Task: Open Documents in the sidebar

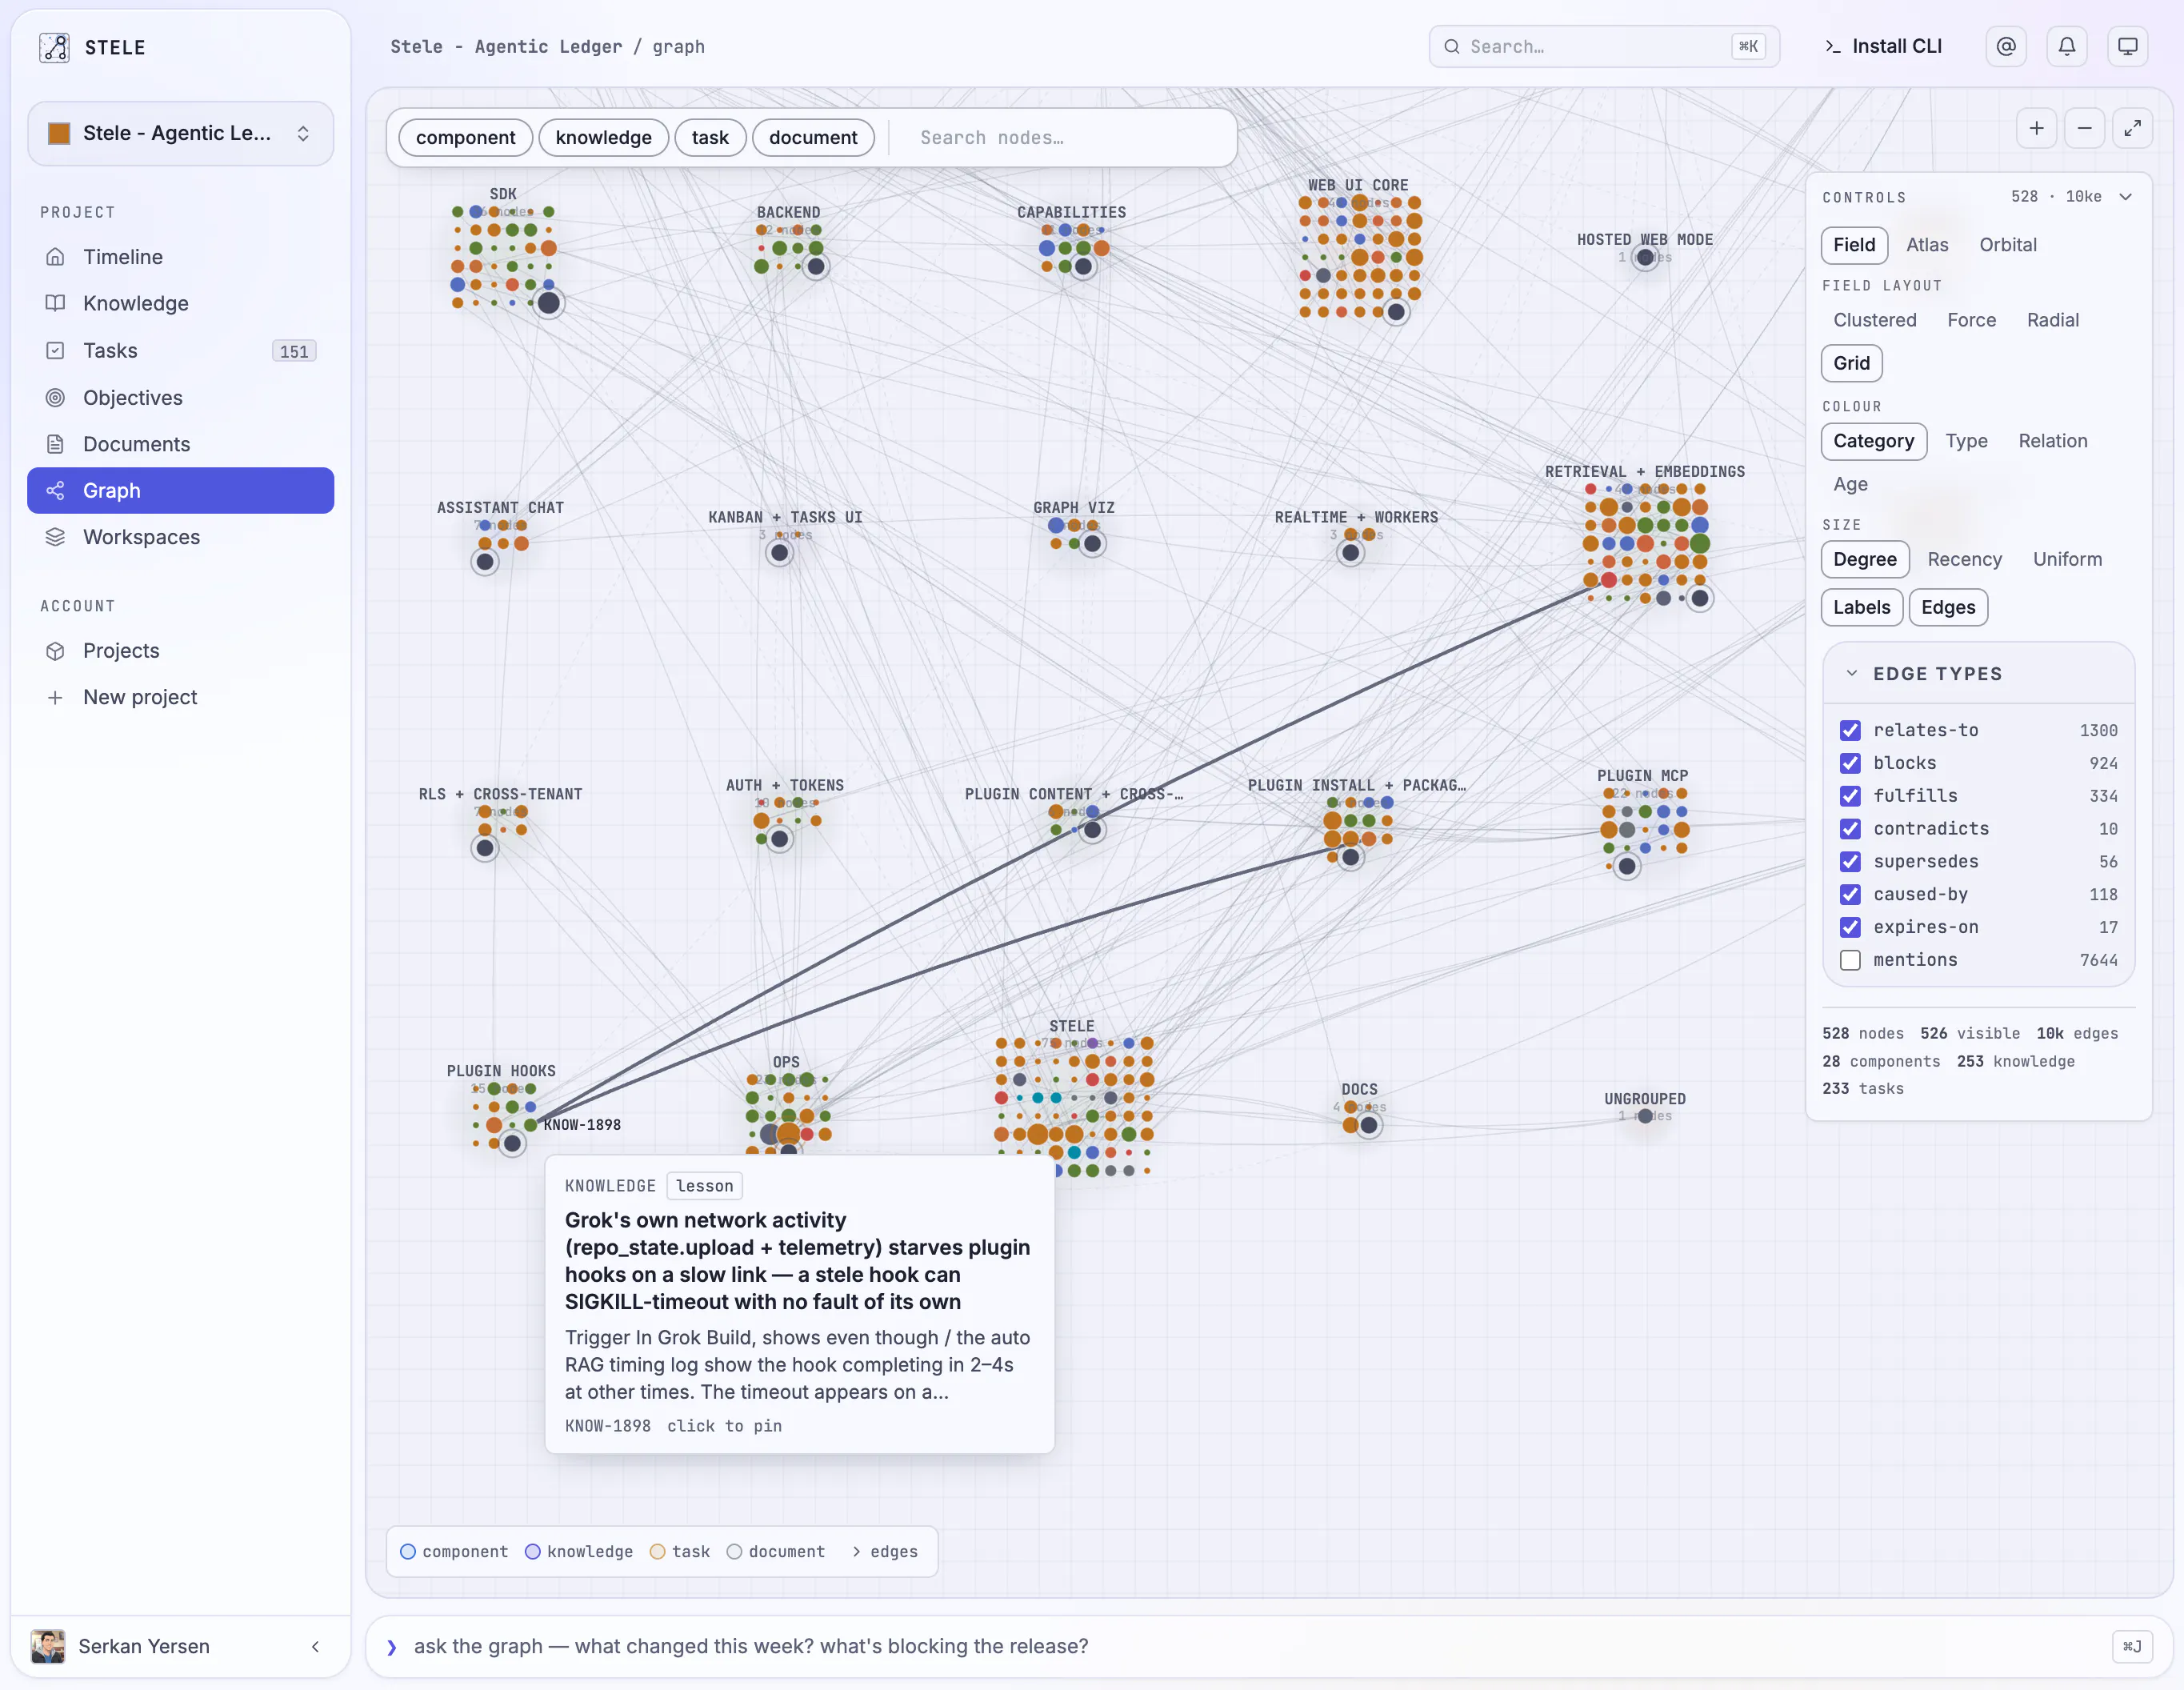Action: [180, 444]
